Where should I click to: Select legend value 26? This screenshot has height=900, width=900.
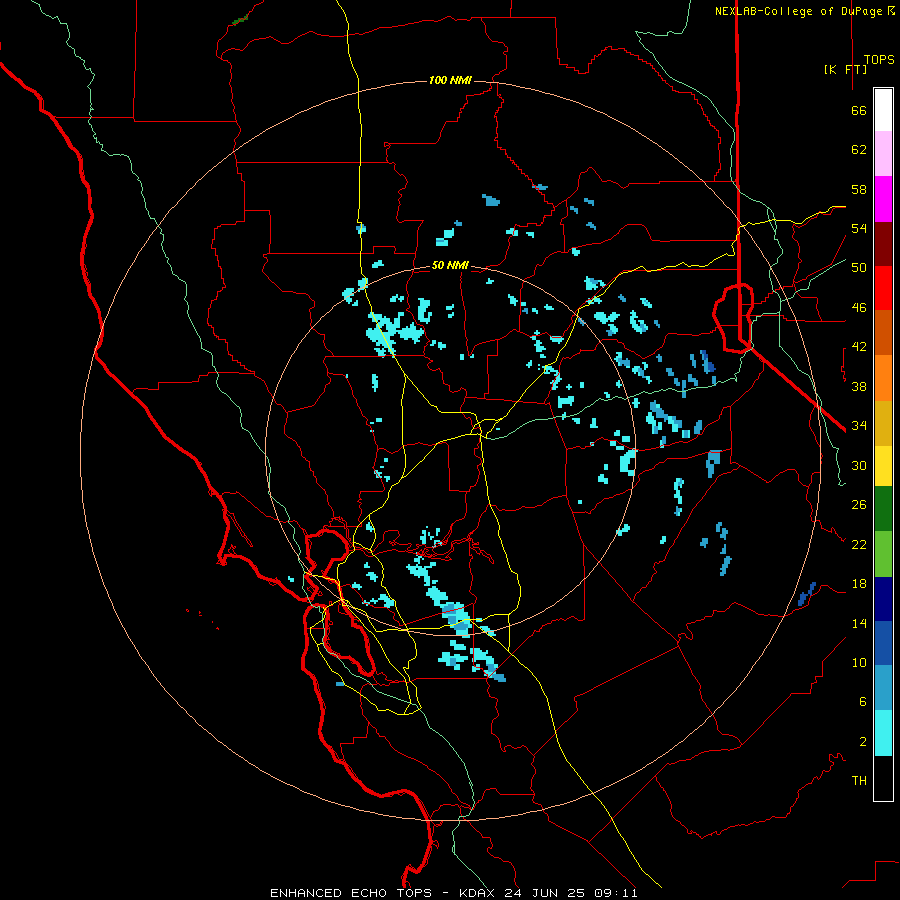pos(859,505)
